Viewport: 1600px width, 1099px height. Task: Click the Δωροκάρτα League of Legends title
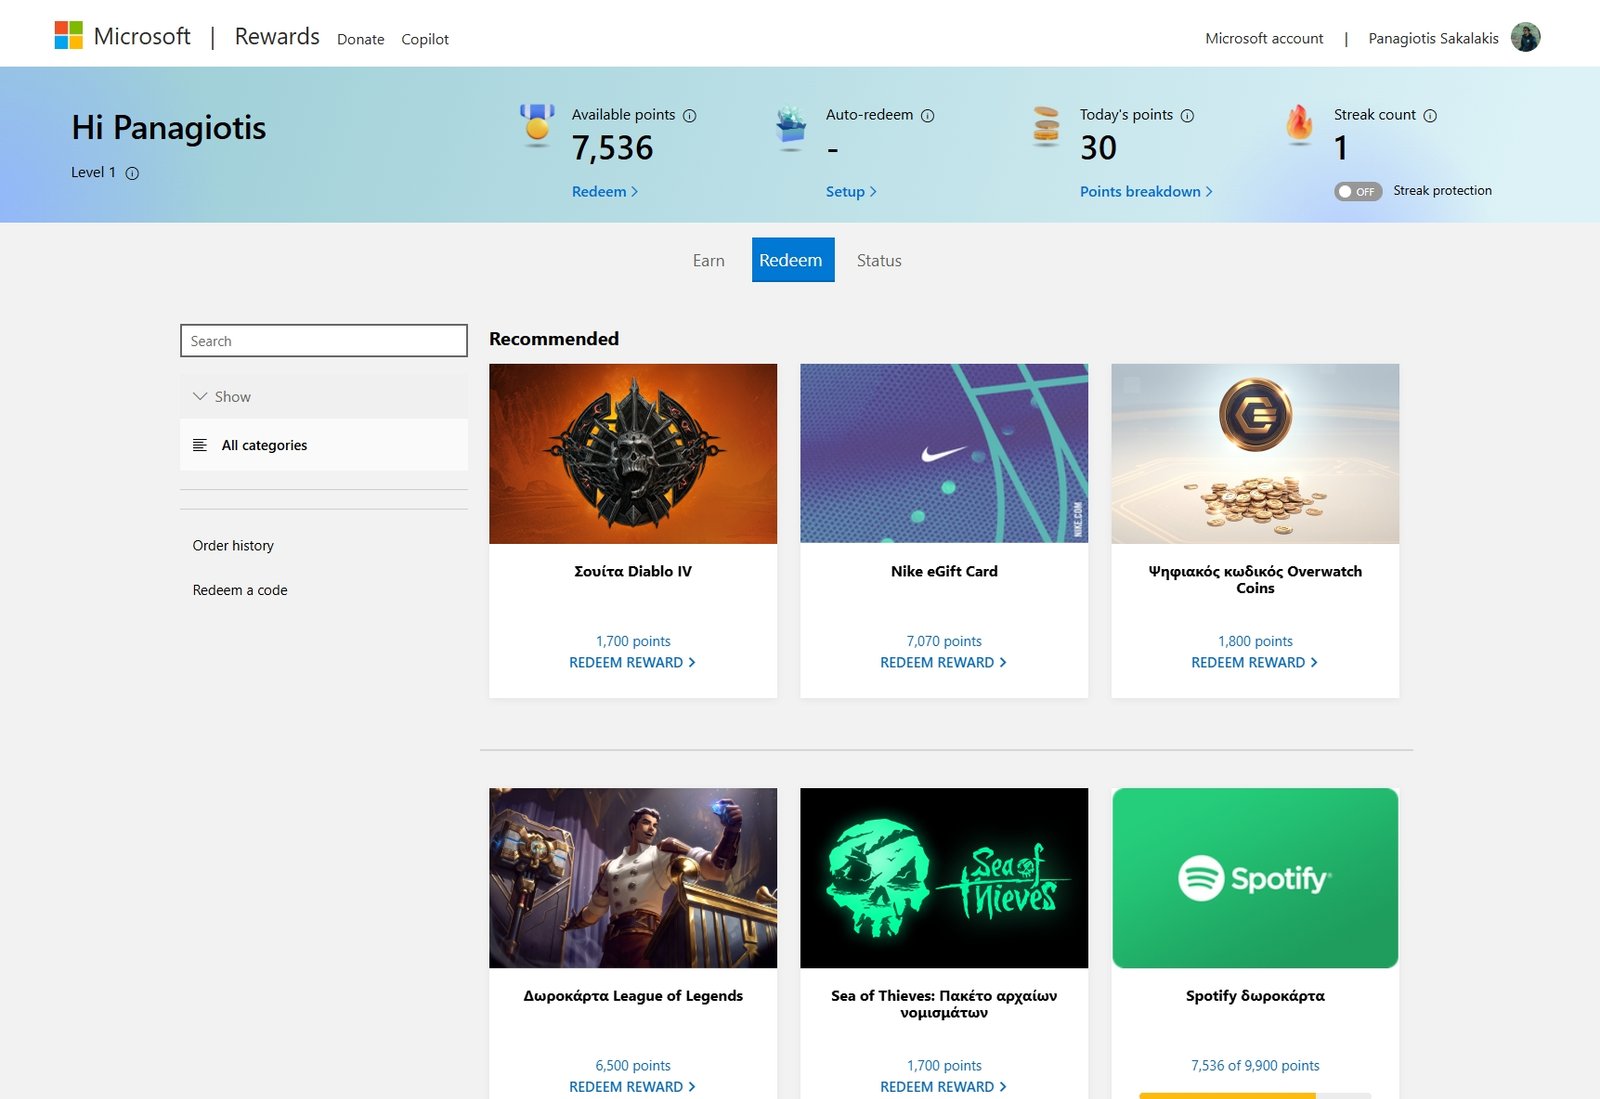(x=633, y=995)
